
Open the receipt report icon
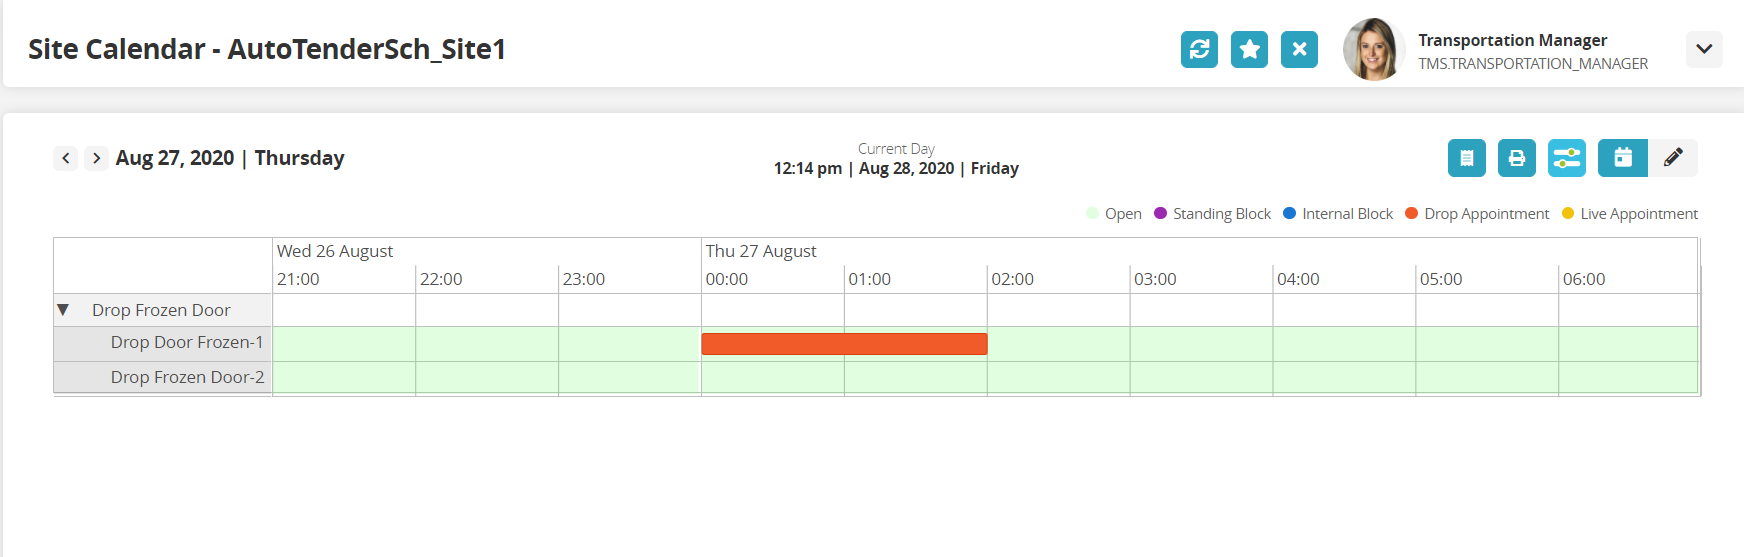tap(1466, 158)
